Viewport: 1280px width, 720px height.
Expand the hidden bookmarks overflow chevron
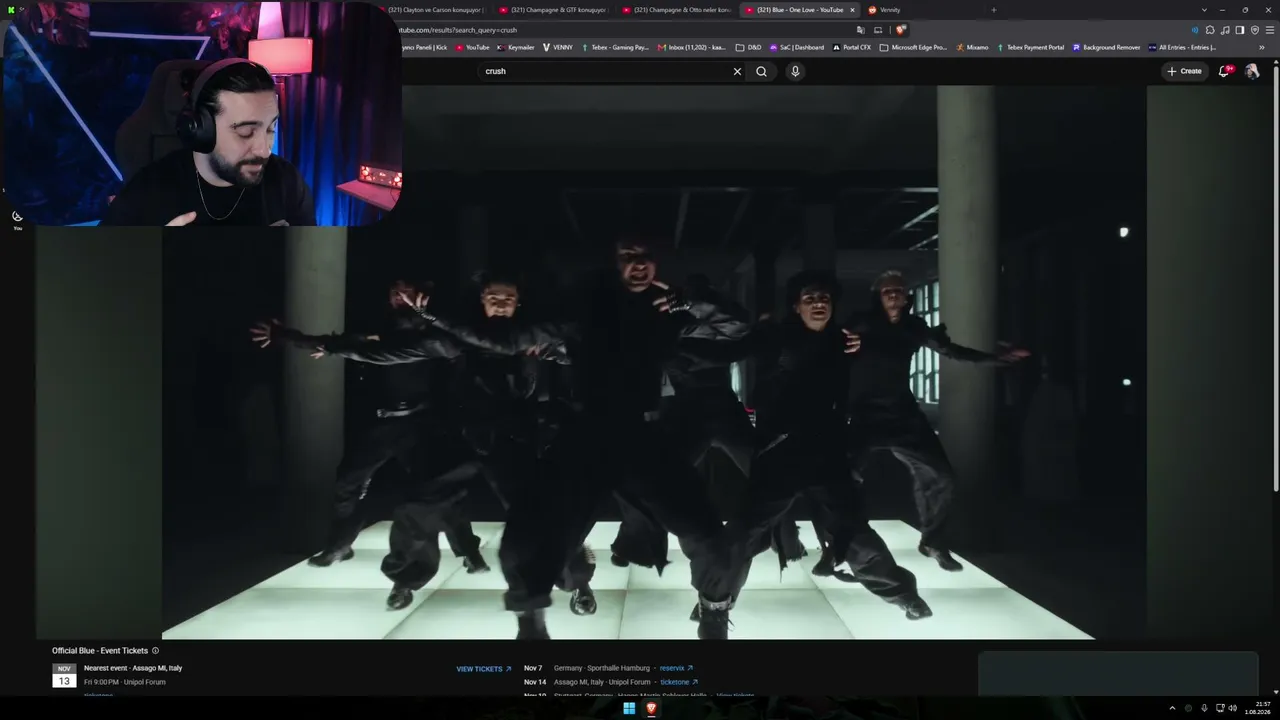point(1261,47)
